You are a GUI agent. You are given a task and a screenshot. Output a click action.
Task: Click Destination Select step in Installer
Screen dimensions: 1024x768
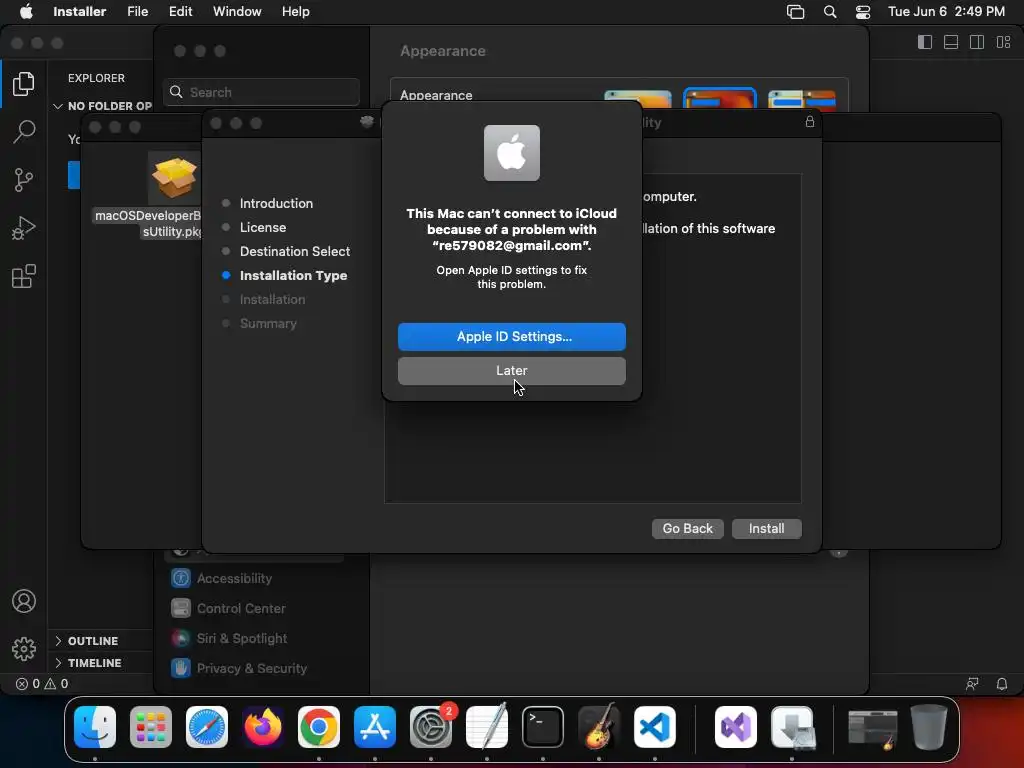click(295, 251)
